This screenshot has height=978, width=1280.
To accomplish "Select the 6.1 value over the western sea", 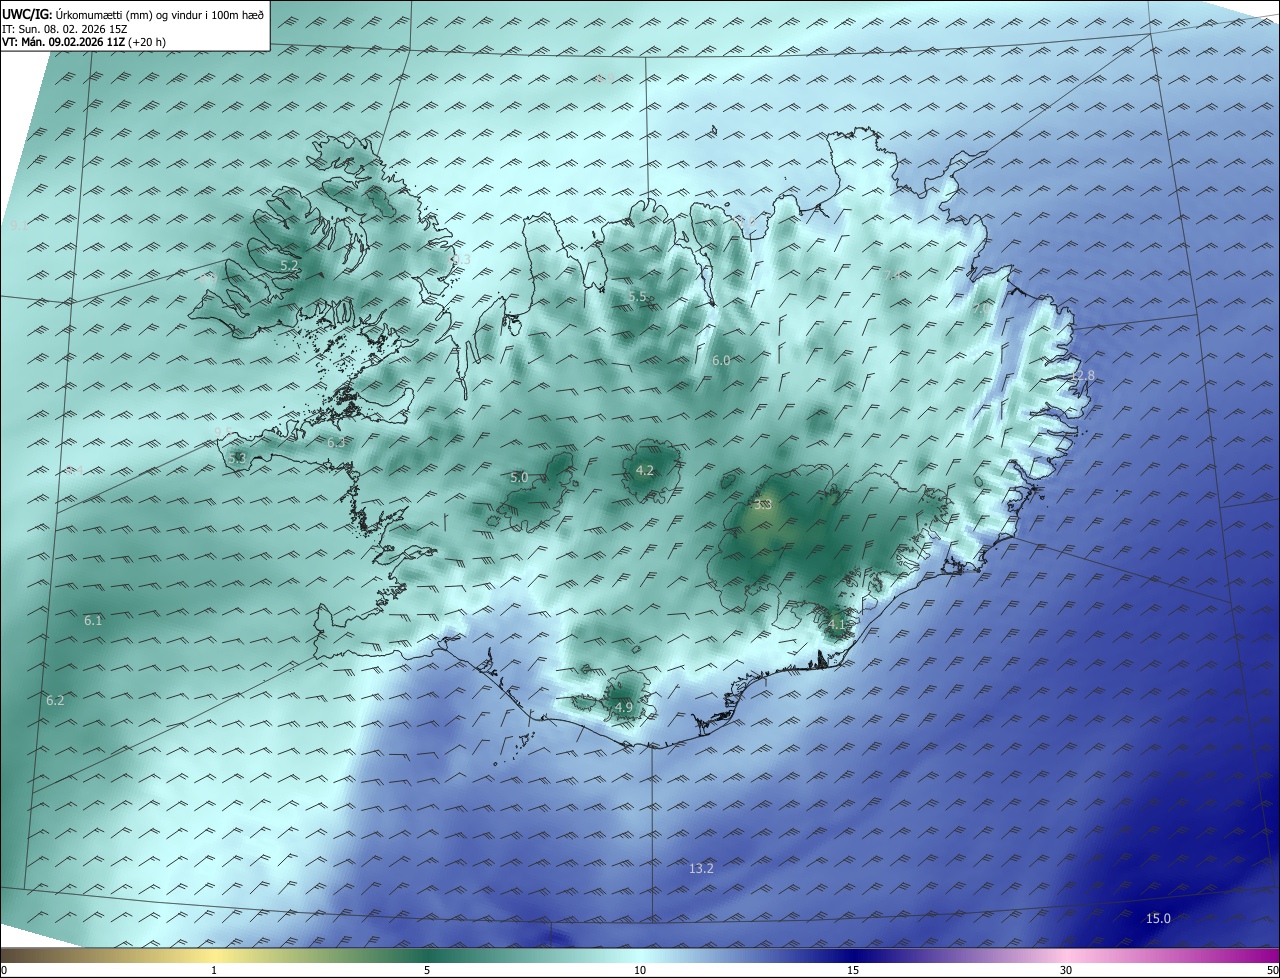I will [x=93, y=621].
